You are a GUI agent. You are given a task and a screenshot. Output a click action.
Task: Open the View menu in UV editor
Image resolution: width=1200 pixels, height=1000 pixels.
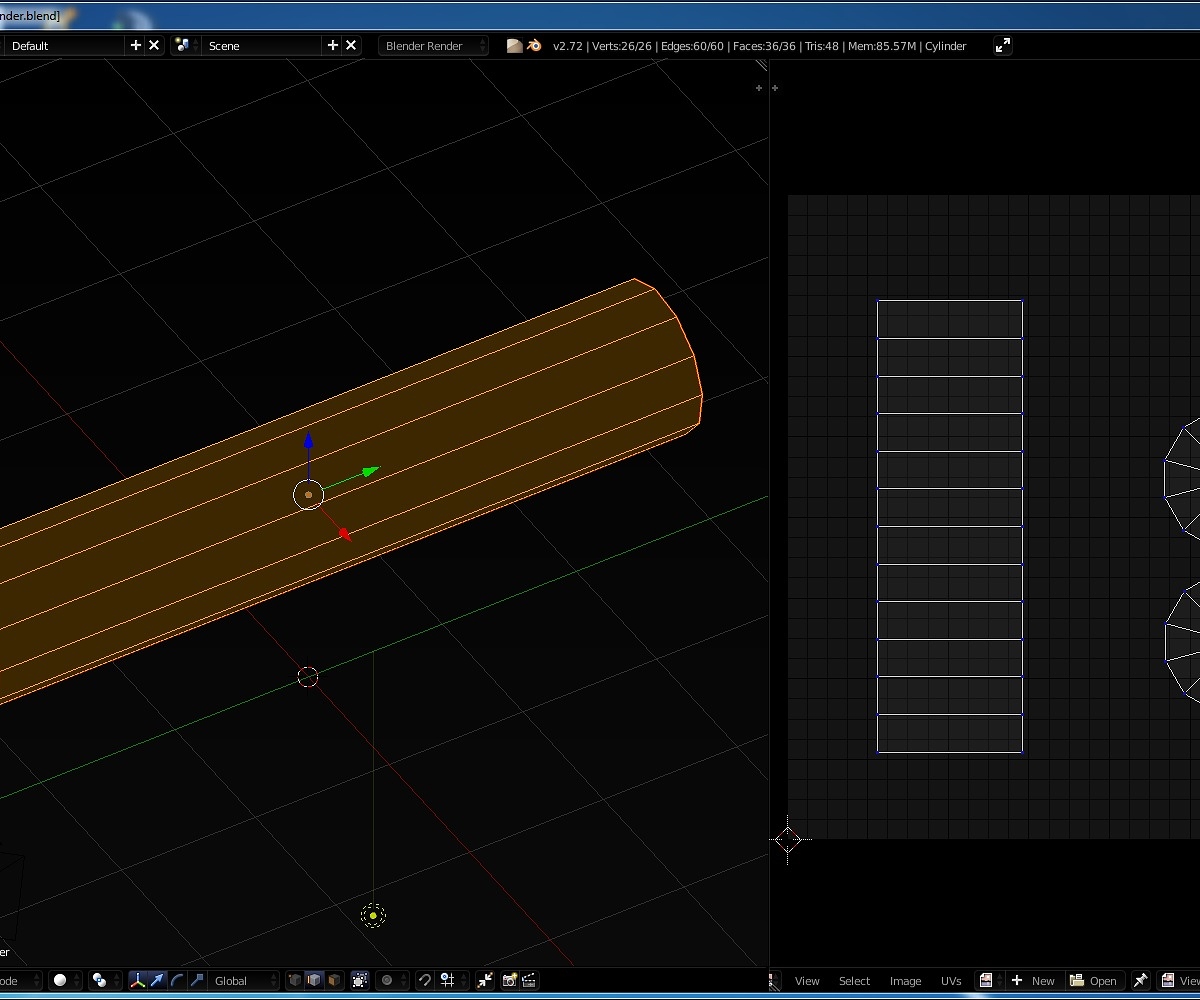(807, 981)
